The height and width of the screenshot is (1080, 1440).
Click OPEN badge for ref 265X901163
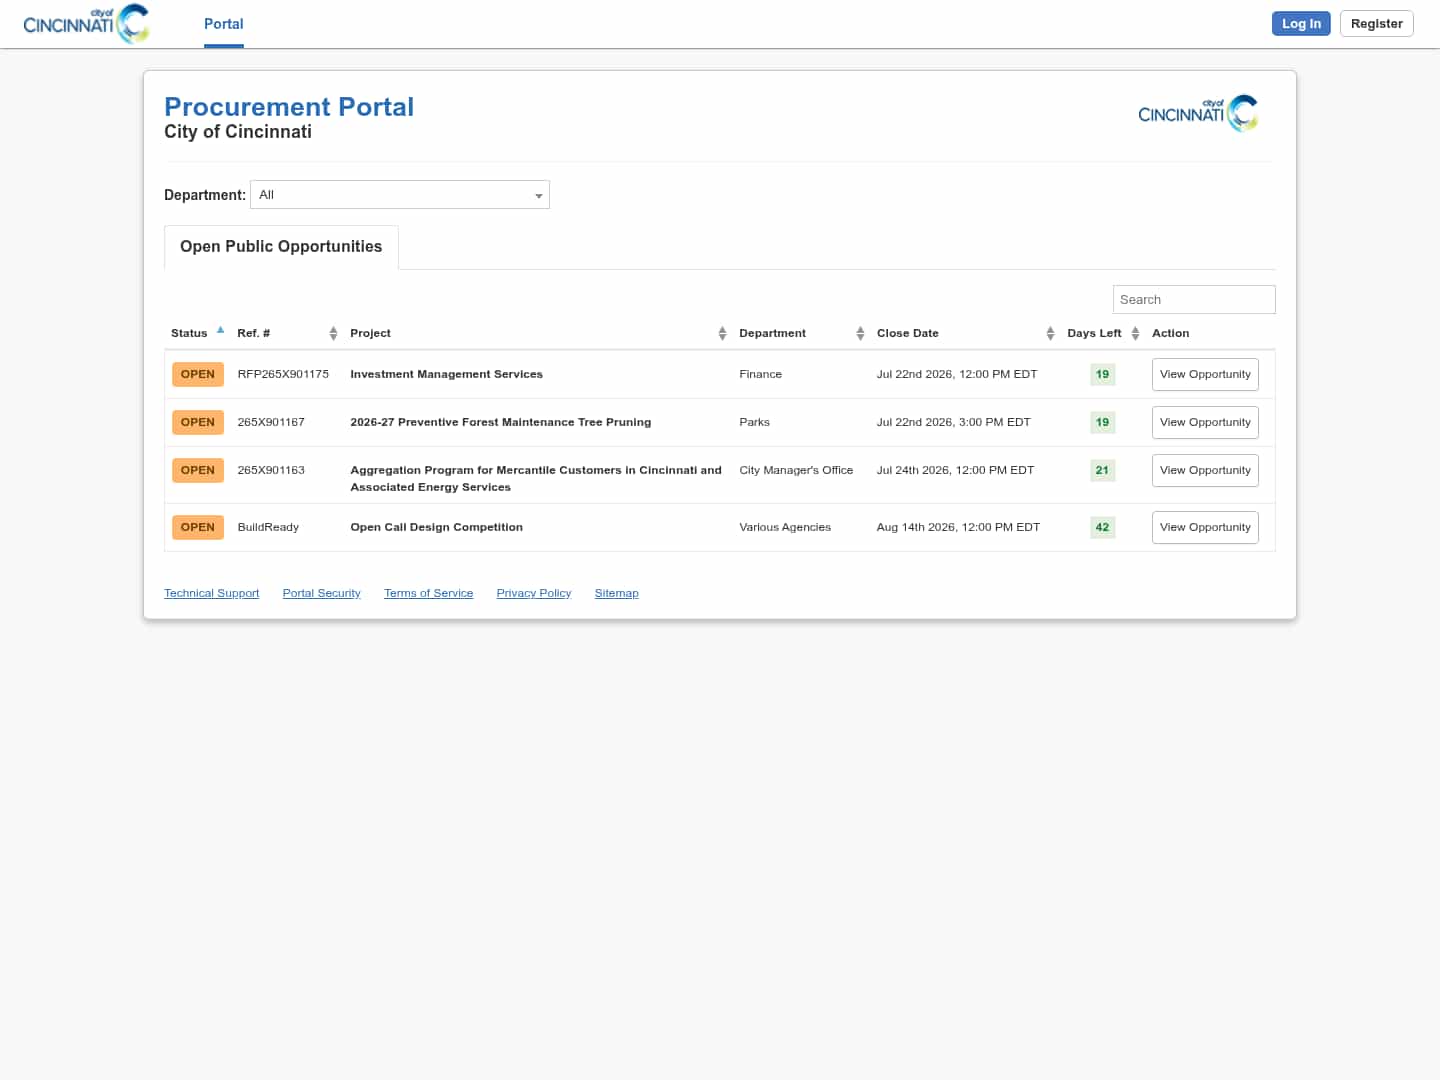click(198, 471)
